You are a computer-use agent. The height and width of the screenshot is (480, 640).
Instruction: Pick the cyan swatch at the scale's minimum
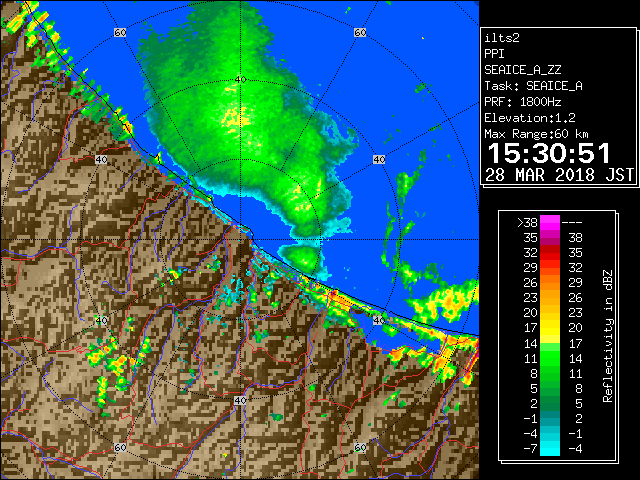tap(550, 448)
